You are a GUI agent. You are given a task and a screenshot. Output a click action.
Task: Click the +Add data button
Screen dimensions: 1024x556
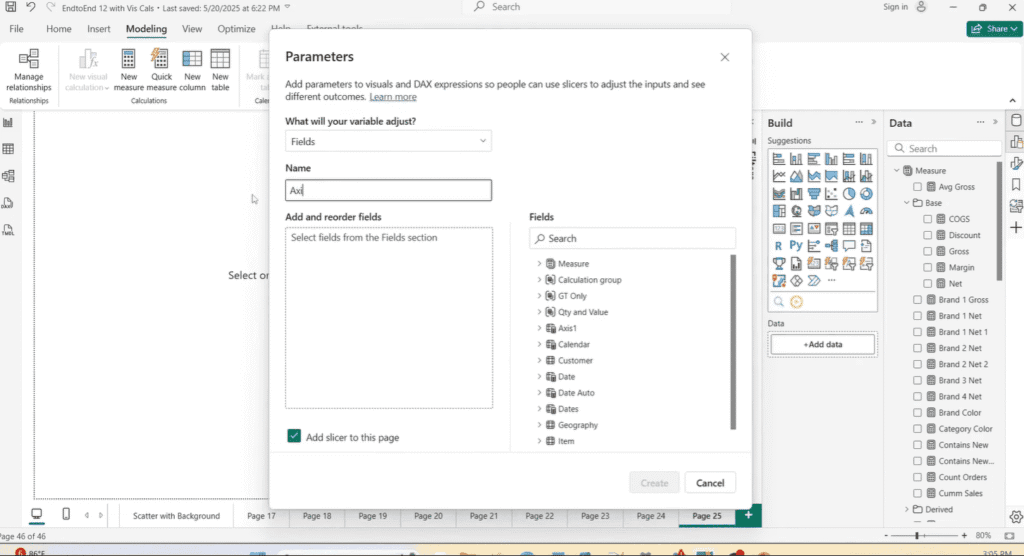822,344
